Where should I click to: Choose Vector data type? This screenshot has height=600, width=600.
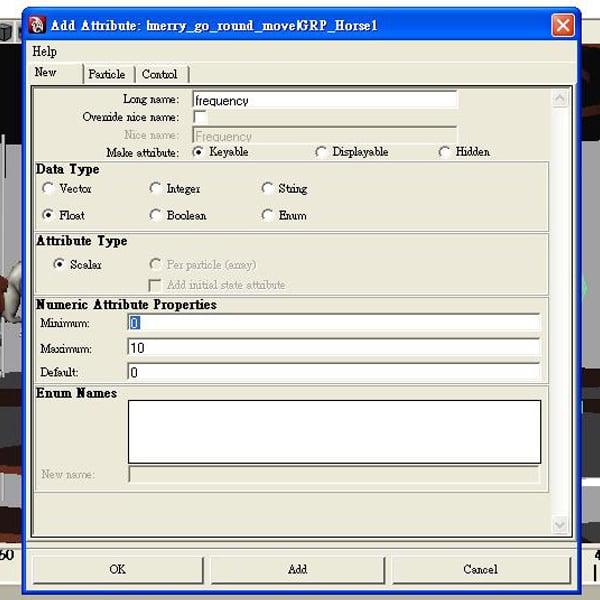48,188
